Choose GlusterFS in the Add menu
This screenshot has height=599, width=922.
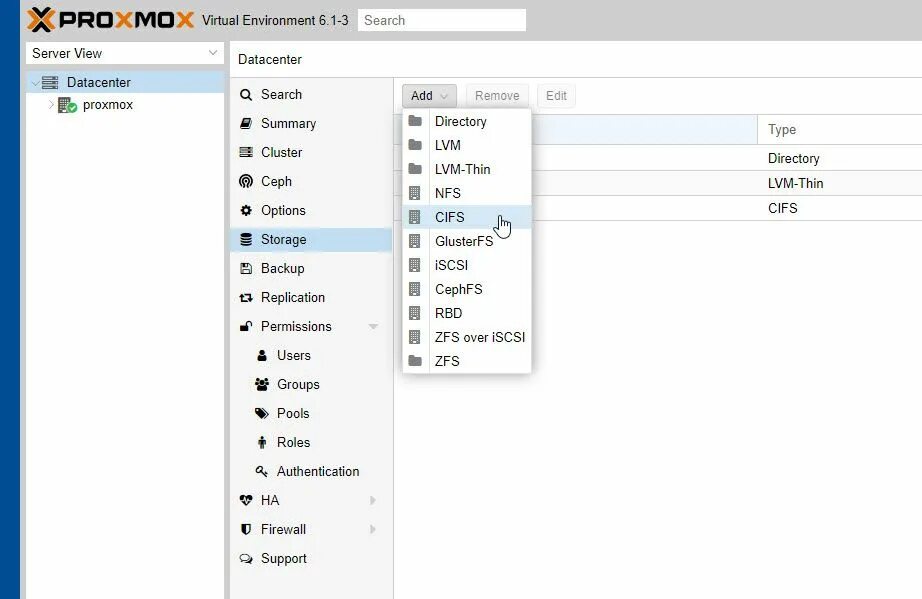[x=467, y=241]
